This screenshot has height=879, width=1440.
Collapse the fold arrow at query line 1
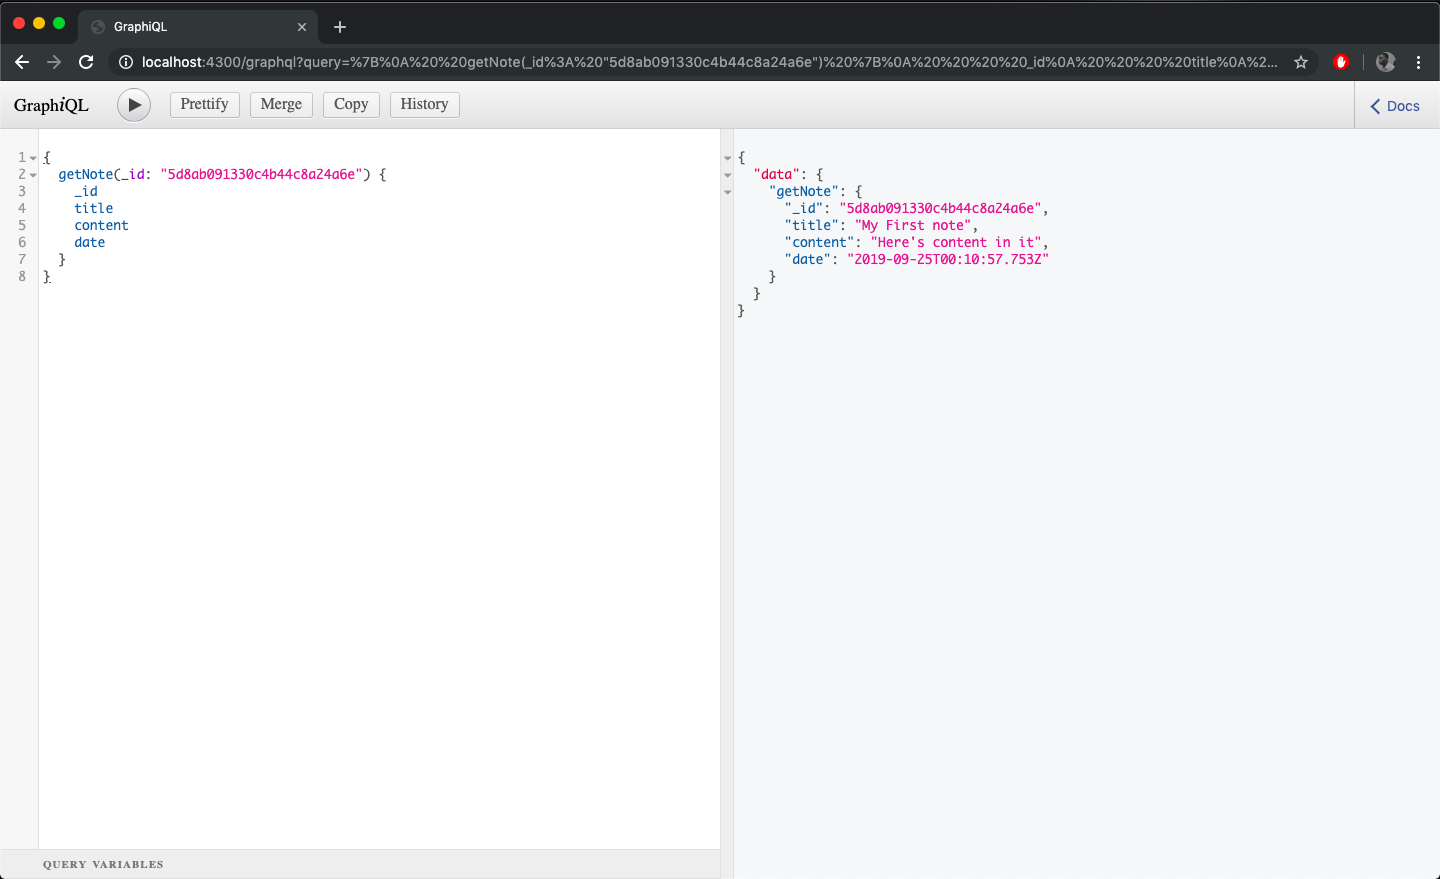pyautogui.click(x=33, y=158)
